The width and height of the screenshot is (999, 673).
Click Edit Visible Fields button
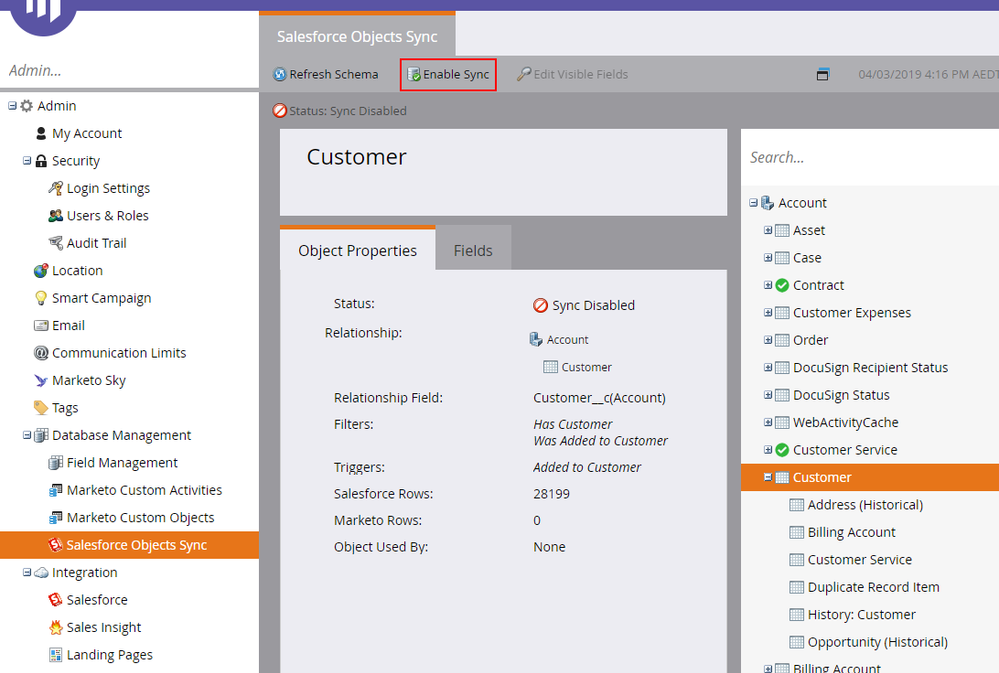(x=572, y=75)
